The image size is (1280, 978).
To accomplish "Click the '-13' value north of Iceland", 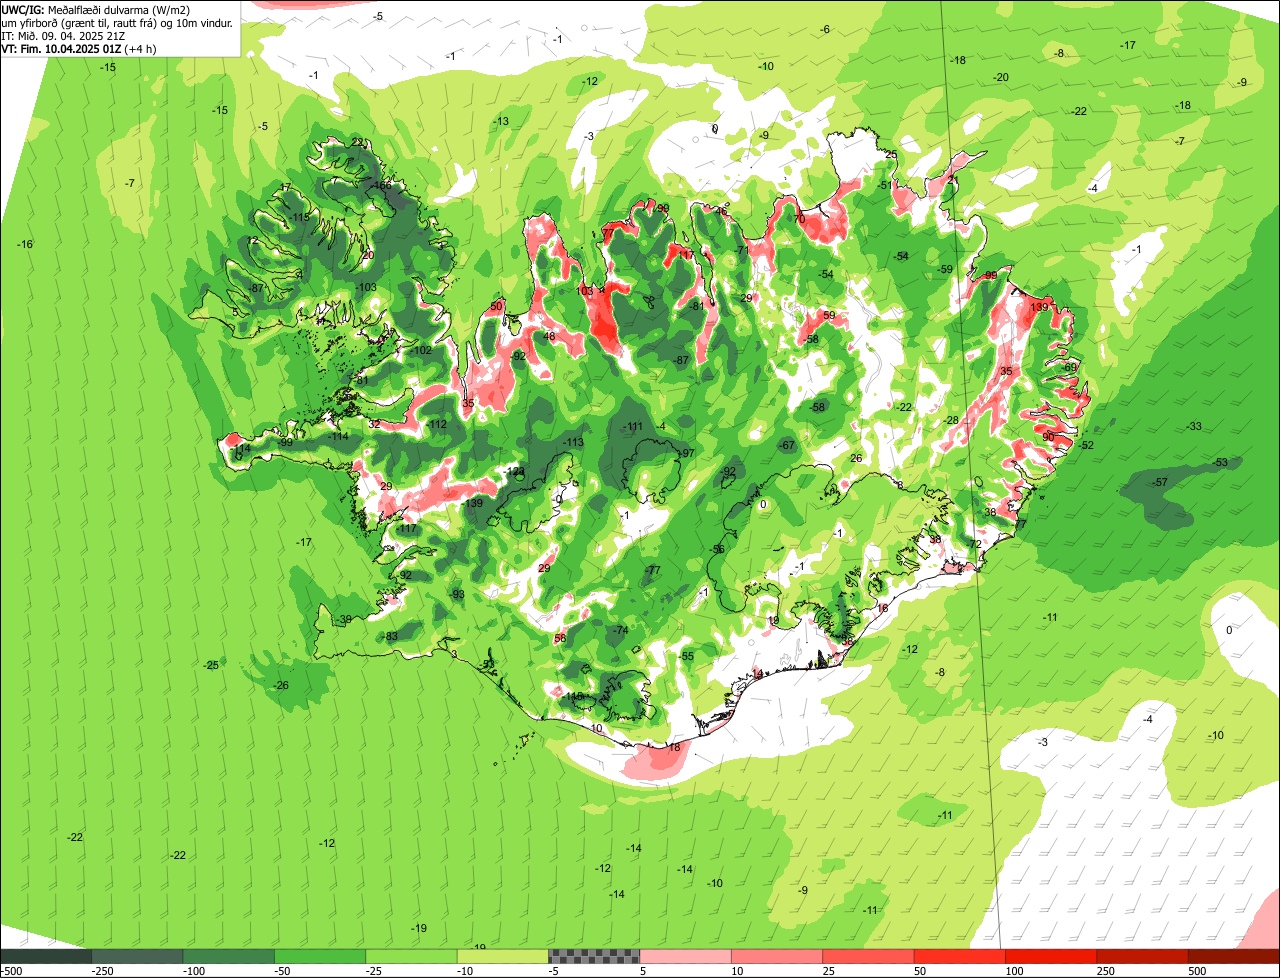I will [x=501, y=122].
